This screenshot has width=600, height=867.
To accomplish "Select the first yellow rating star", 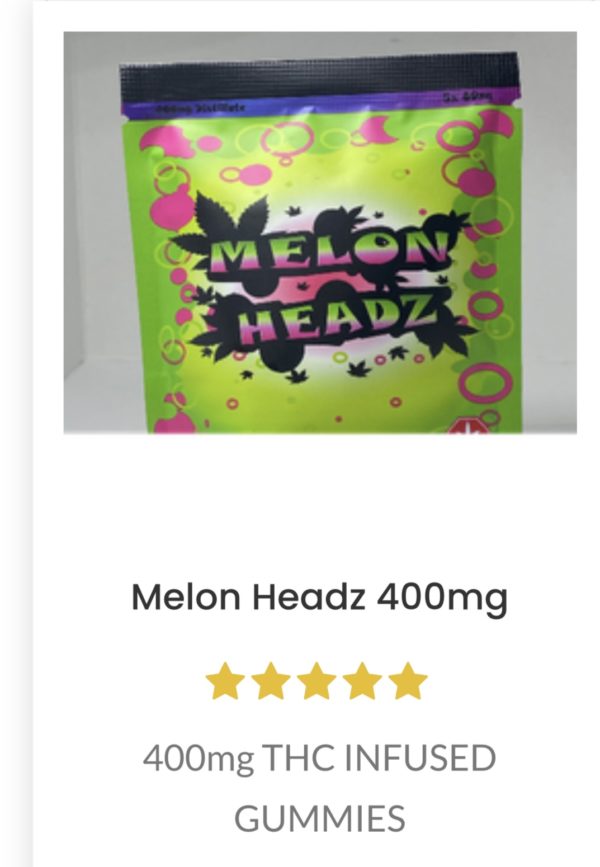I will [x=225, y=681].
